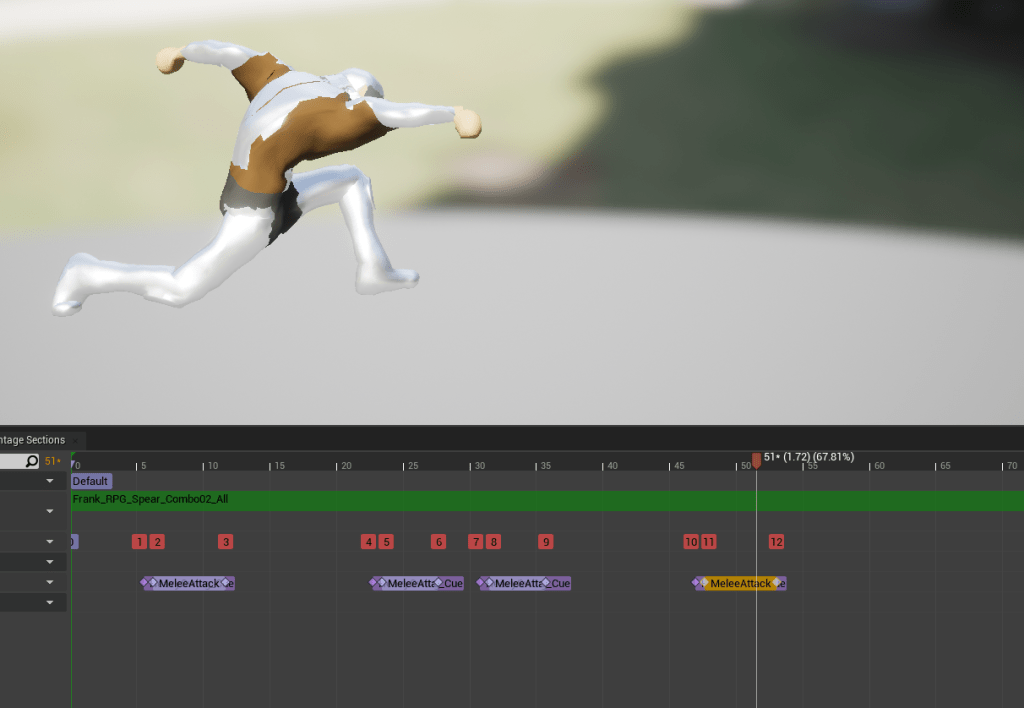
Task: Click red marker 12 after the playhead
Action: click(776, 542)
